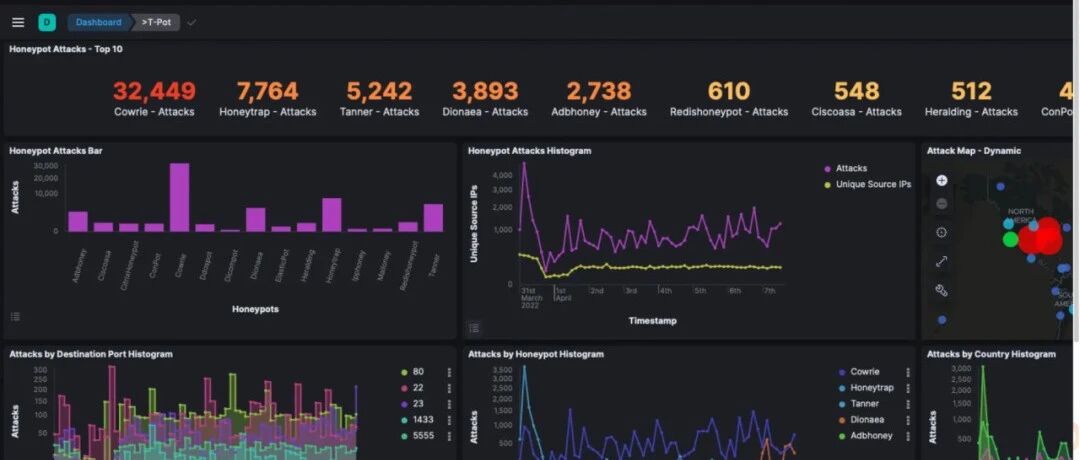This screenshot has width=1080, height=460.
Task: Toggle port 1433 series label in legend
Action: coord(423,420)
